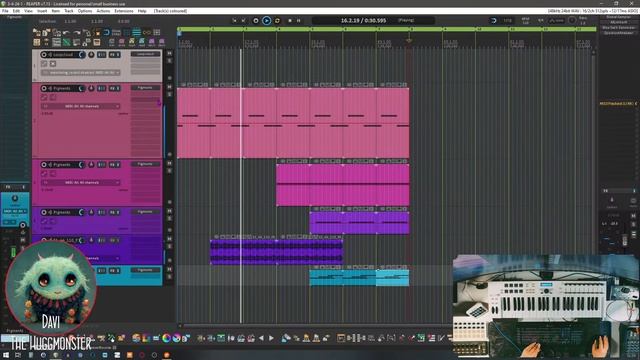Click the webcam keyboard video thumbnail
The width and height of the screenshot is (640, 360).
pyautogui.click(x=546, y=307)
